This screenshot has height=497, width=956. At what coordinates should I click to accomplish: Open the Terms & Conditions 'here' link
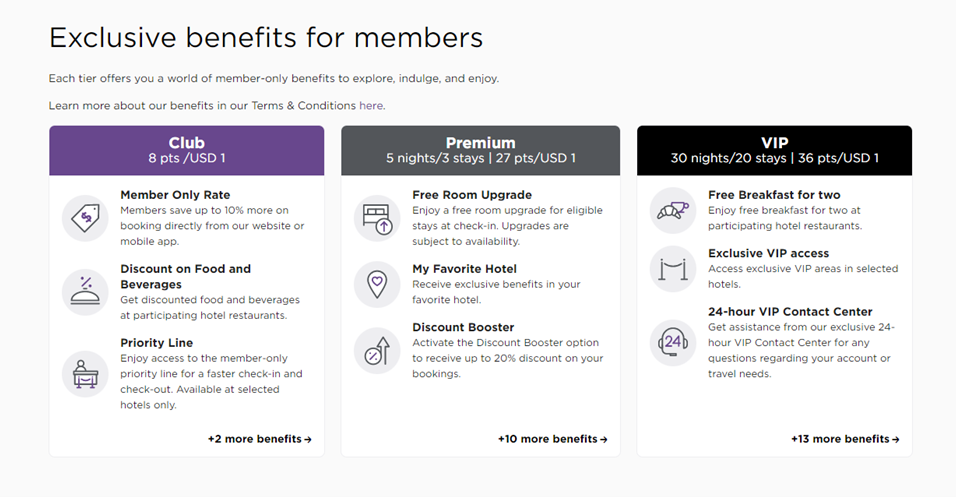(x=371, y=105)
